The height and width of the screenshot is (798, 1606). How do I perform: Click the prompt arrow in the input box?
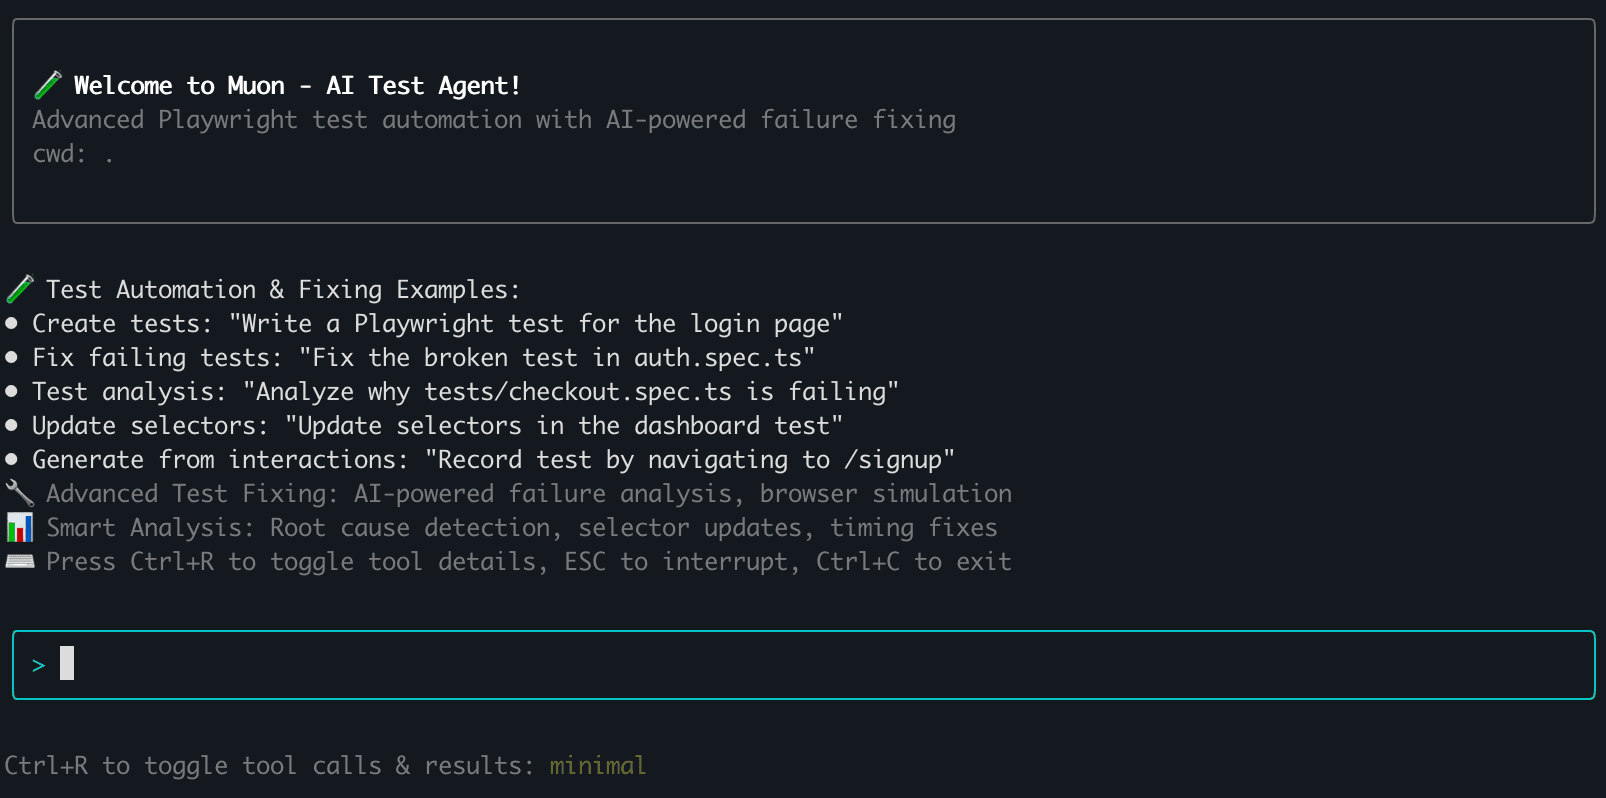(38, 665)
